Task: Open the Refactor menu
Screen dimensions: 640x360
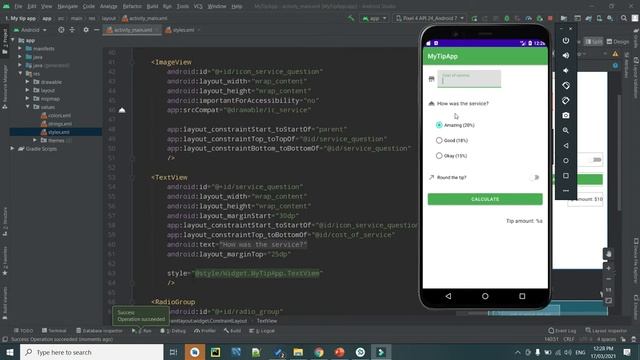Action: pos(132,7)
